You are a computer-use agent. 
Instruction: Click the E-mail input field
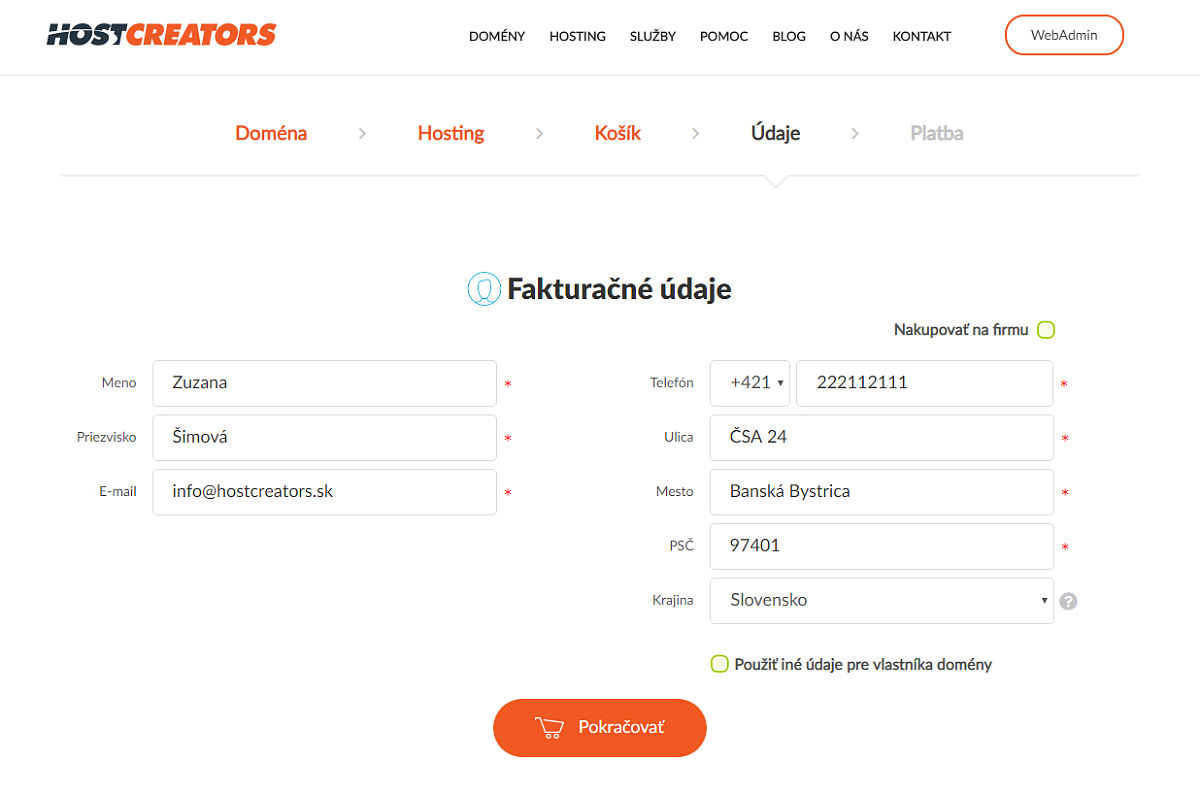325,492
